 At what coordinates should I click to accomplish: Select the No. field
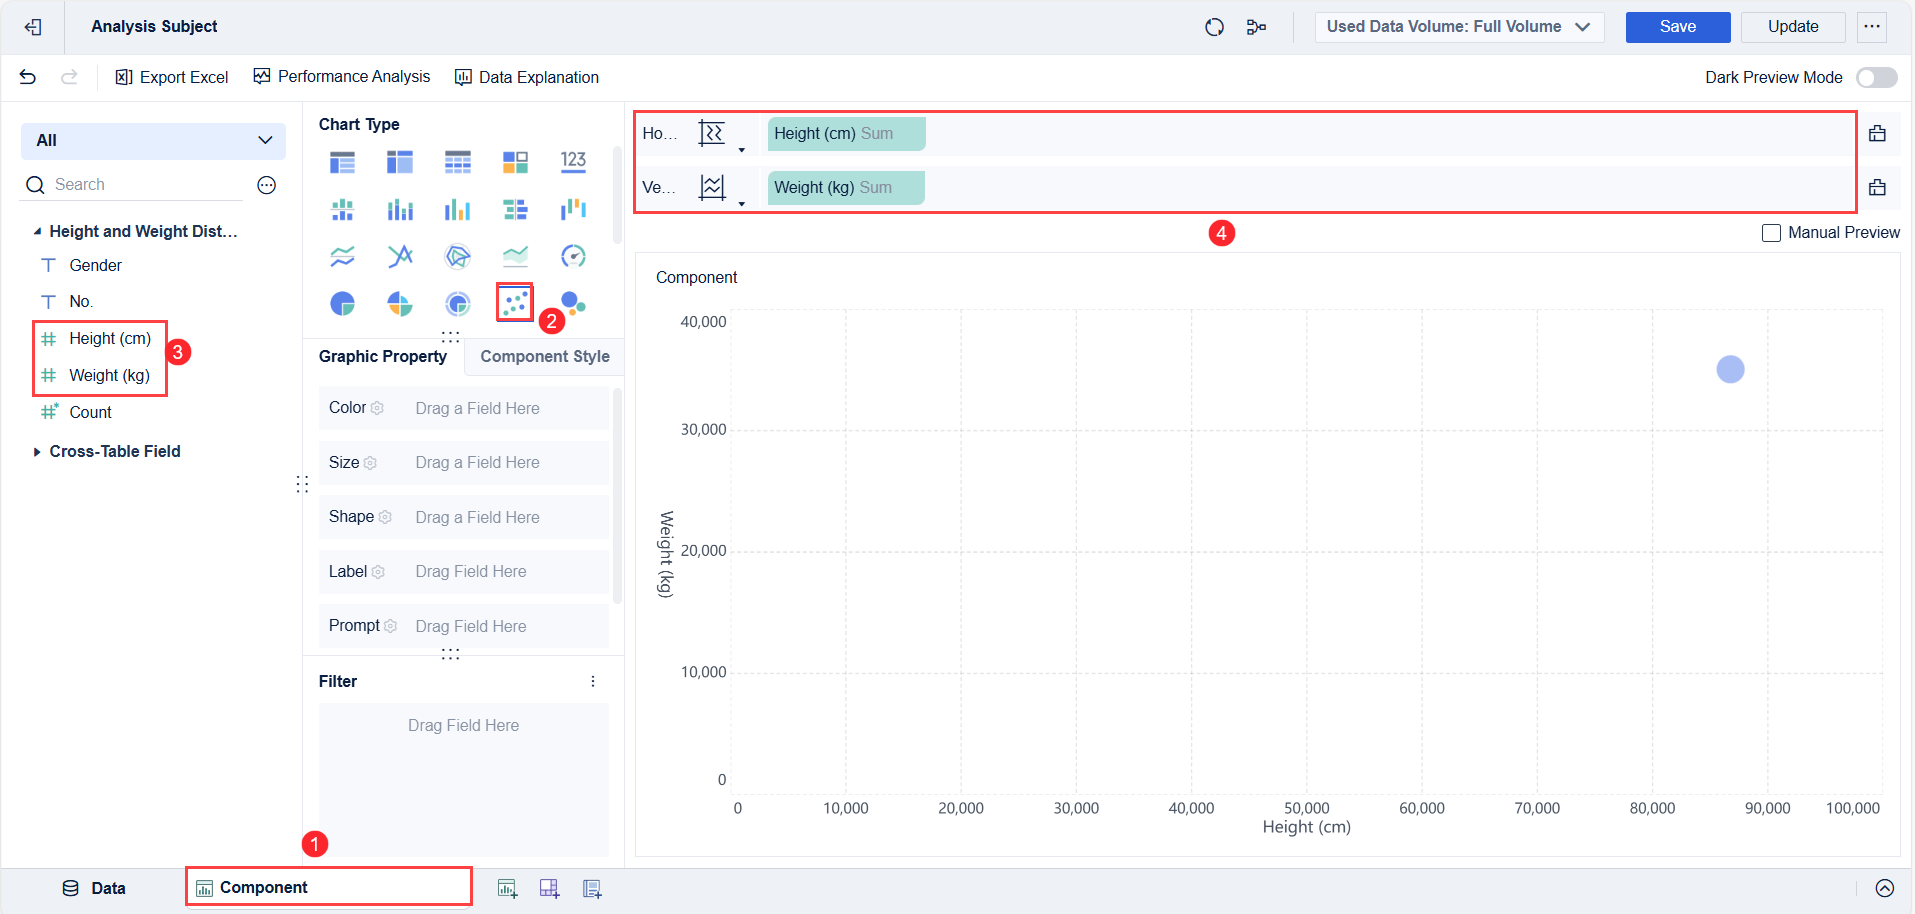point(80,301)
